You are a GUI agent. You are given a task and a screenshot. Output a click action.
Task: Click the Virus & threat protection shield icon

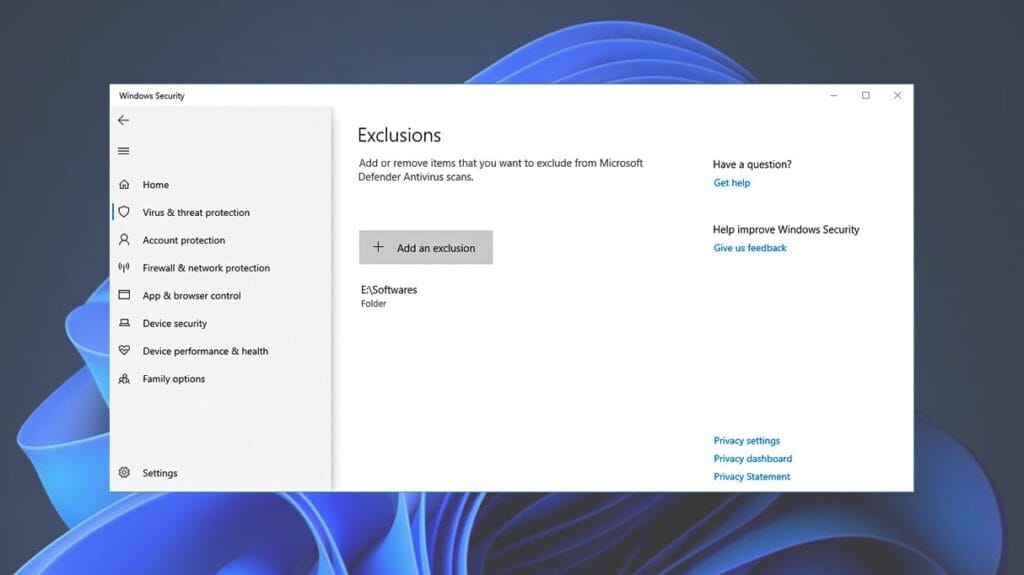(x=124, y=212)
